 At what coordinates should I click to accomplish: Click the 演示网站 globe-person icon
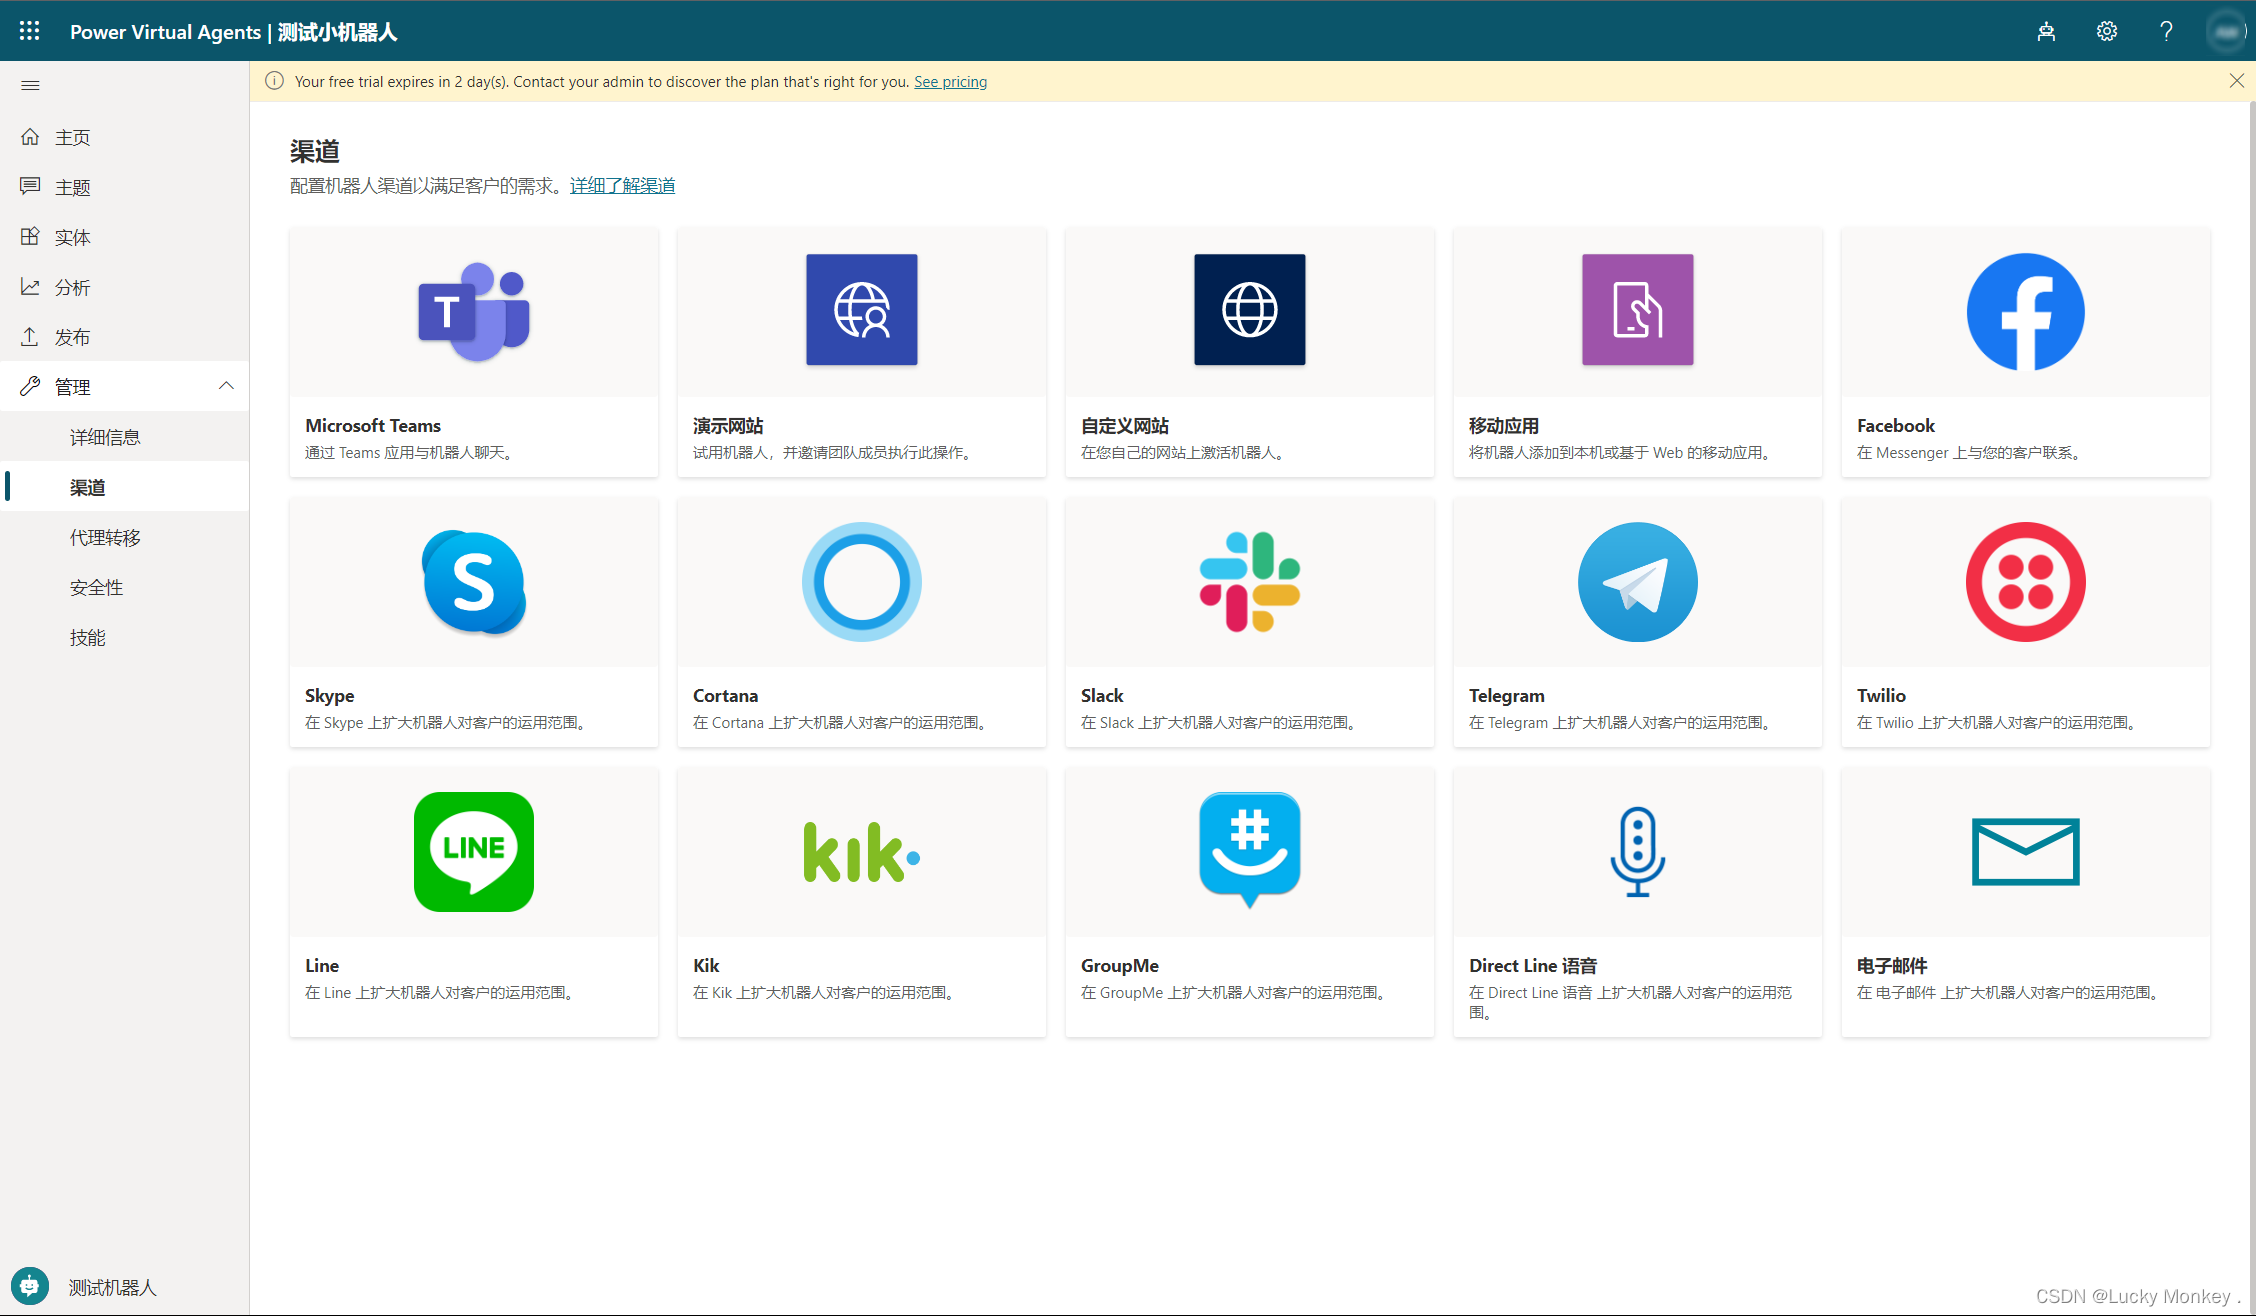(x=862, y=310)
